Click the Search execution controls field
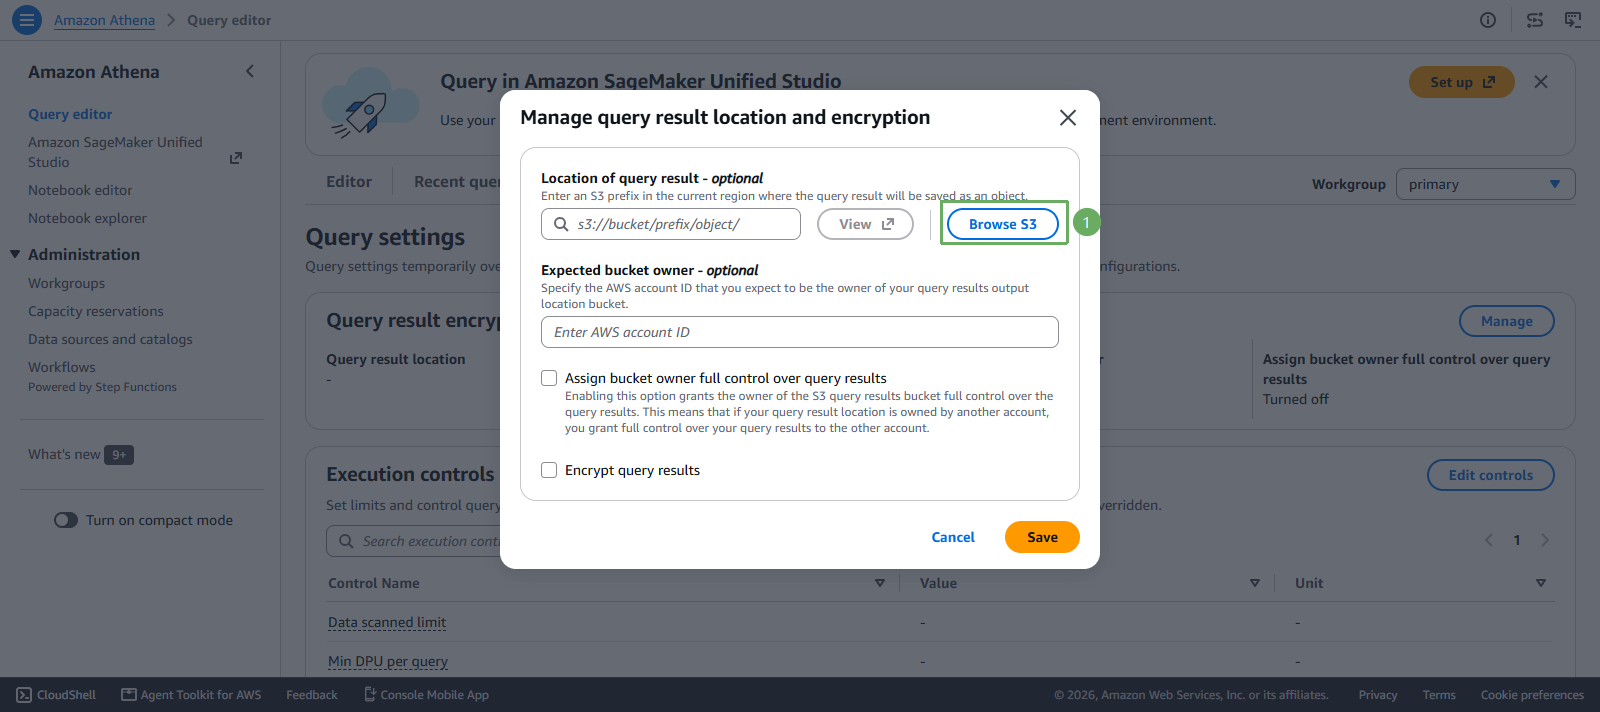The width and height of the screenshot is (1600, 712). coord(413,541)
